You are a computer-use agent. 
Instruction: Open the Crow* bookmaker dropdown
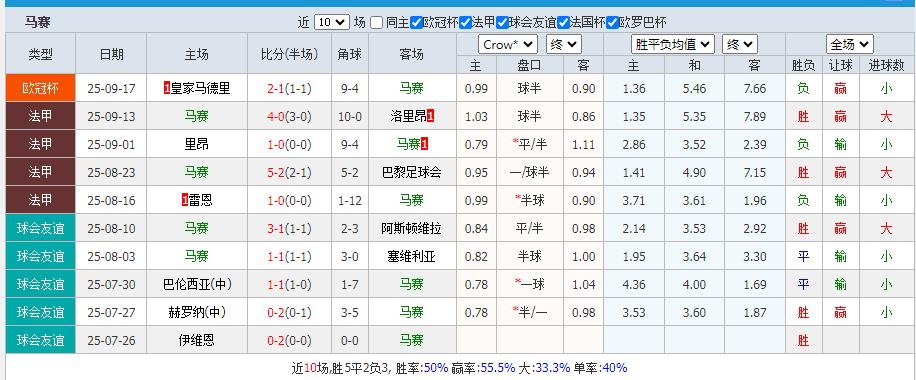click(x=508, y=44)
